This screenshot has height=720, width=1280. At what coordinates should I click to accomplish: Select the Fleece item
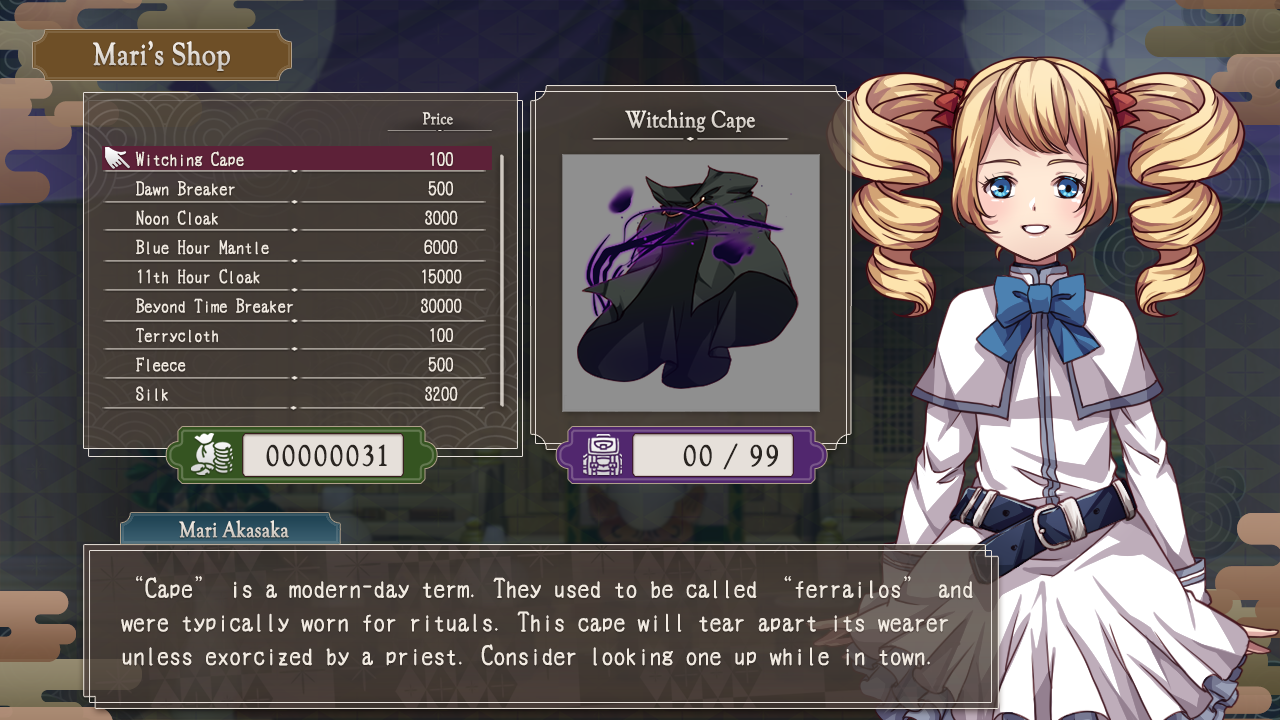(298, 365)
